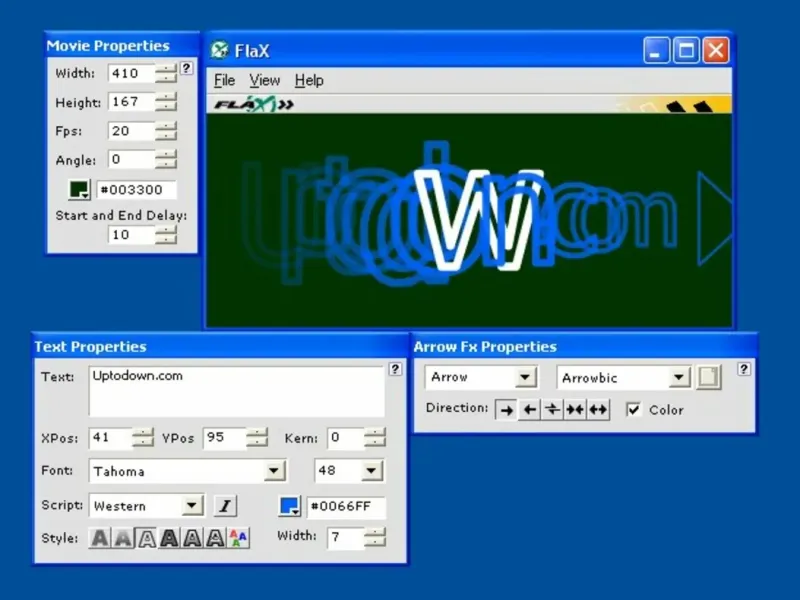This screenshot has width=800, height=600.
Task: Expand the Western script dropdown
Action: tap(191, 506)
